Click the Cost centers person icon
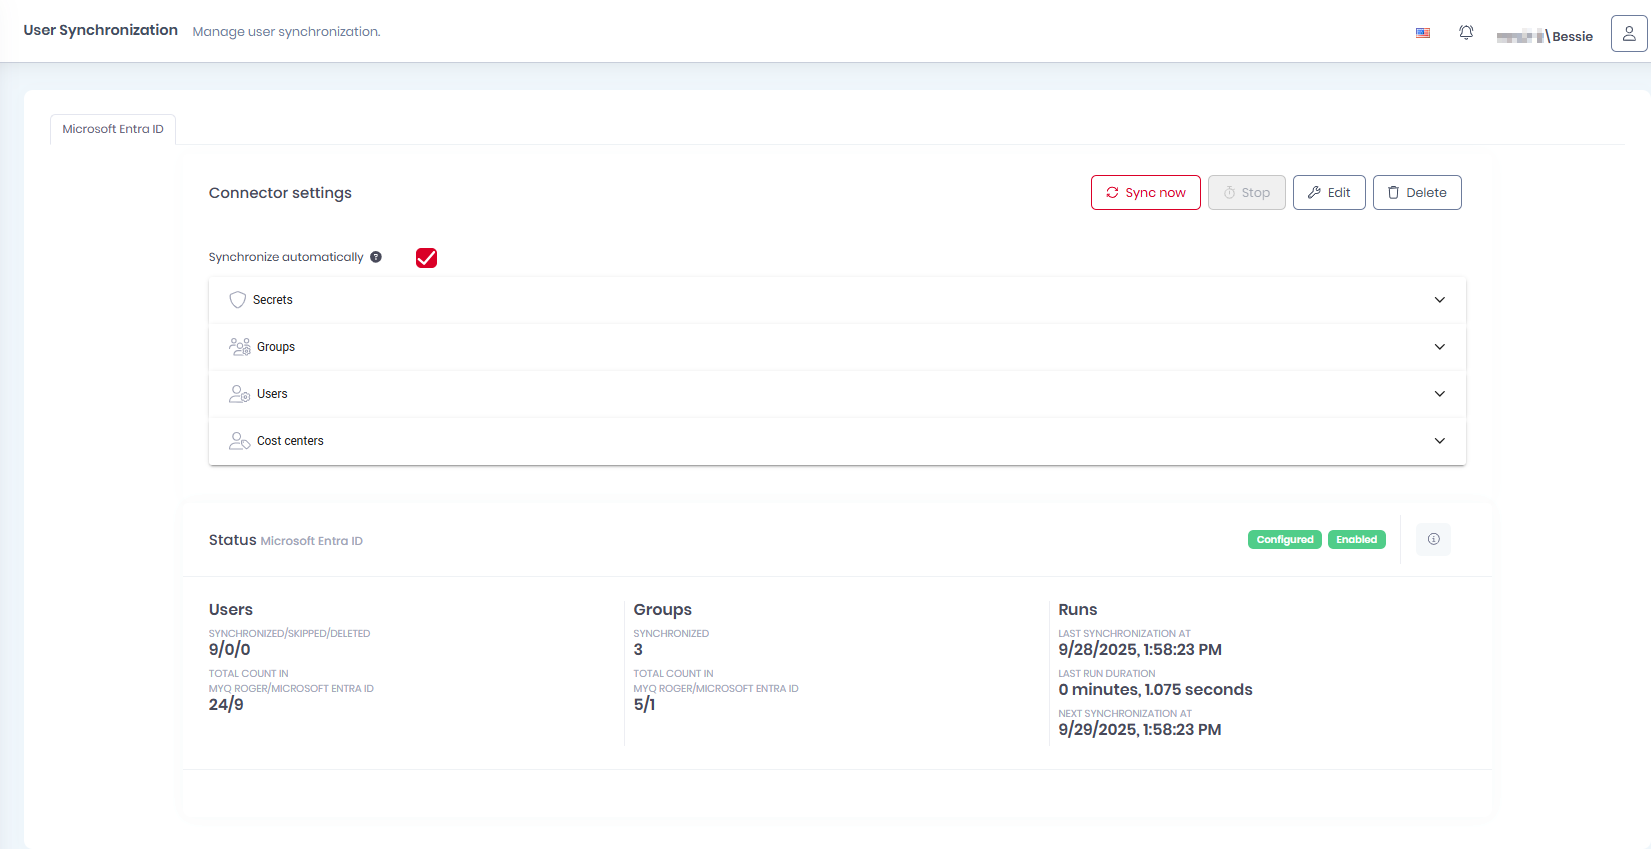1651x849 pixels. (x=239, y=441)
